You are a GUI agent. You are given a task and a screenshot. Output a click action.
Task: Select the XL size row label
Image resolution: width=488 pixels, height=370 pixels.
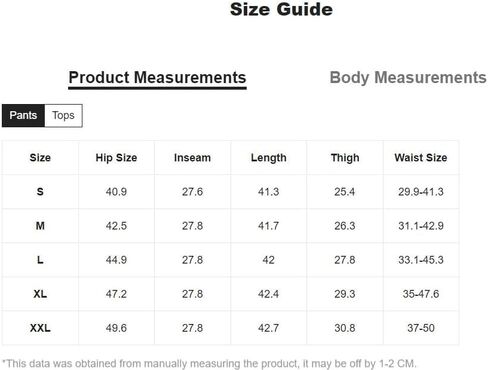coord(40,294)
